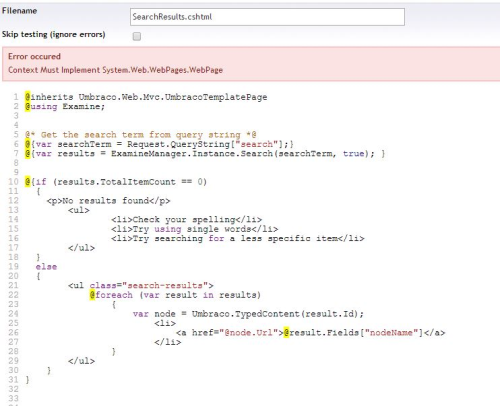
Task: Click the Filename input containing SearchResults.cshtml
Action: pos(267,17)
